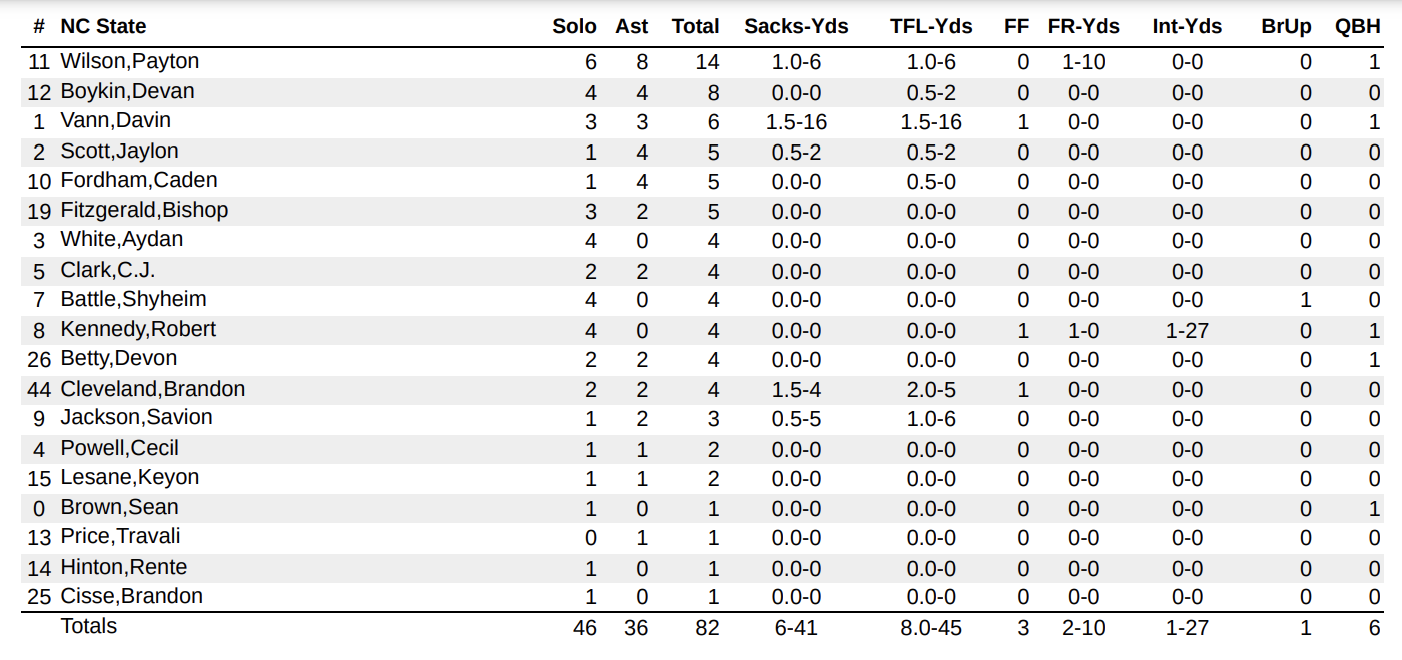Click the Solo column header
The image size is (1402, 660).
574,27
